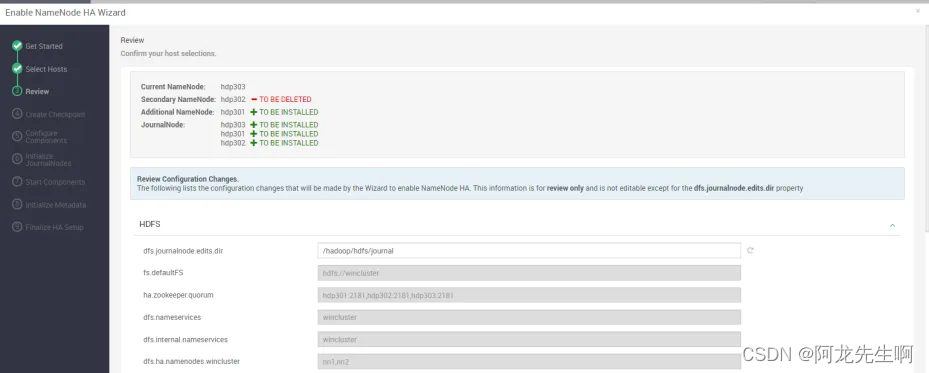Click the step 5 Configure Components circle icon

coord(17,136)
